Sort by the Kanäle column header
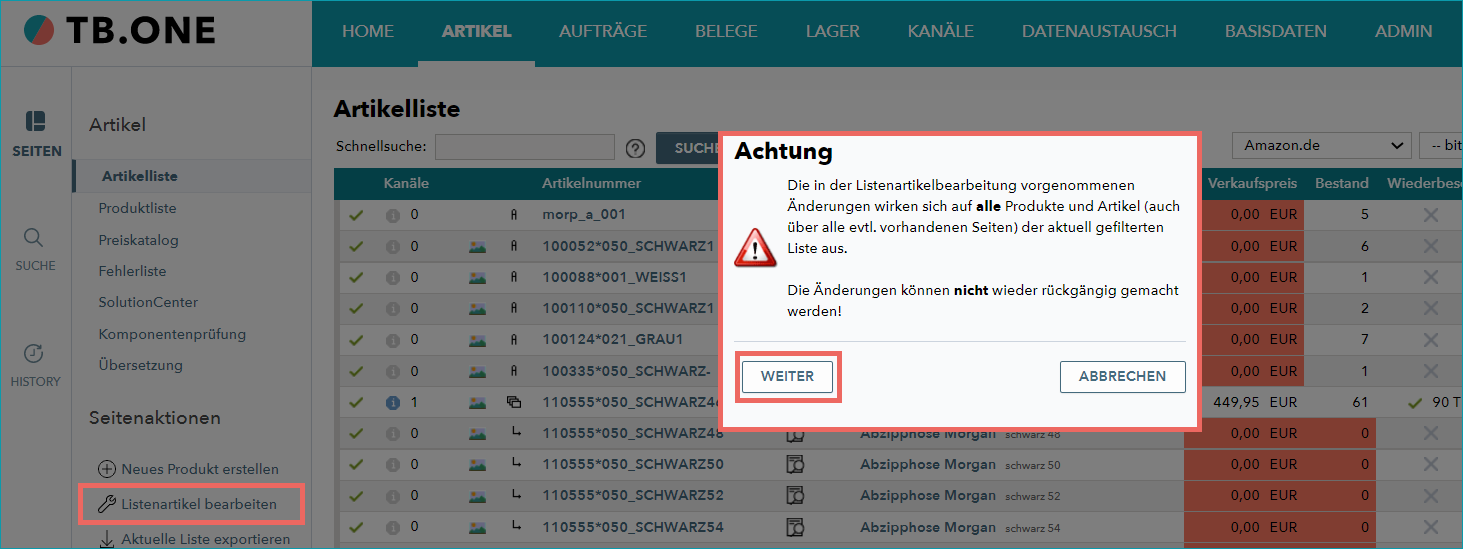The width and height of the screenshot is (1463, 549). pos(406,183)
